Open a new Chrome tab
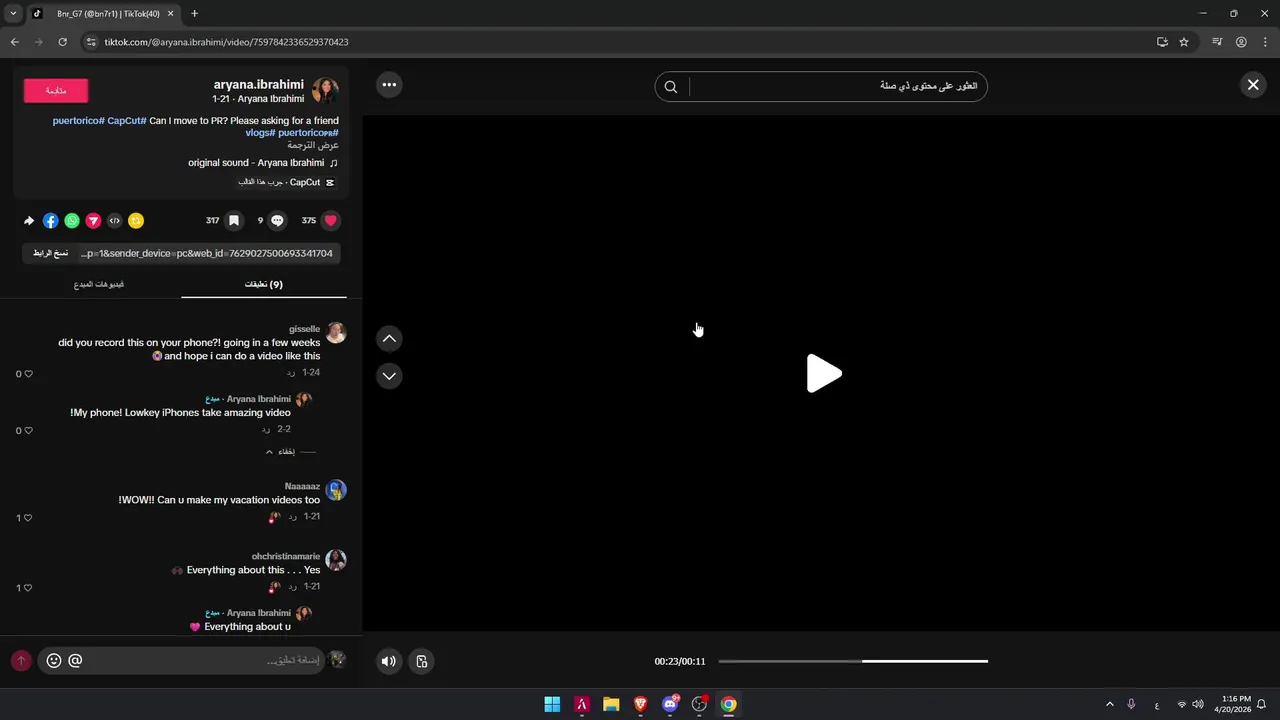The image size is (1280, 720). 194,14
